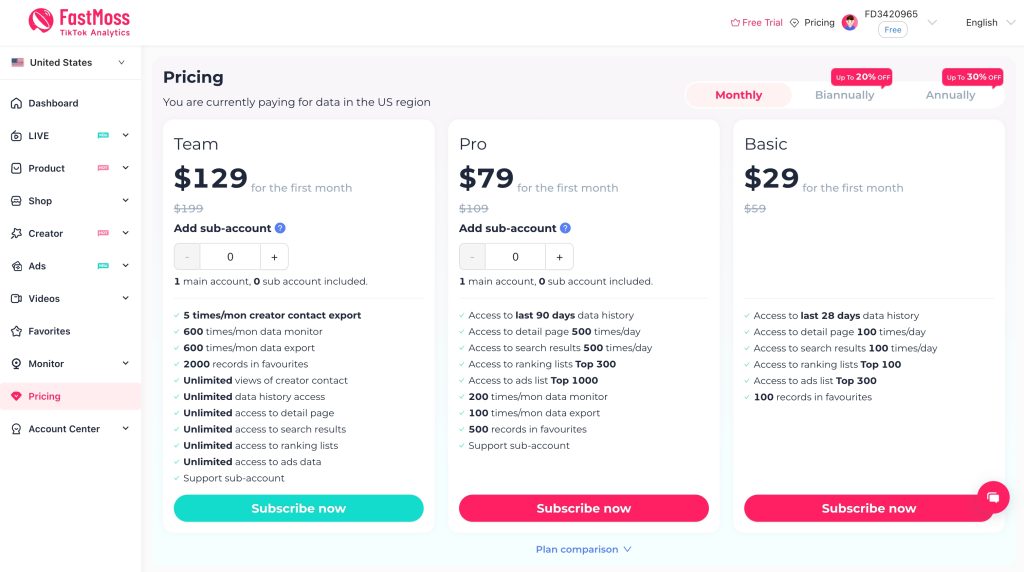This screenshot has width=1024, height=572.
Task: Open the floating chat support icon
Action: click(992, 496)
